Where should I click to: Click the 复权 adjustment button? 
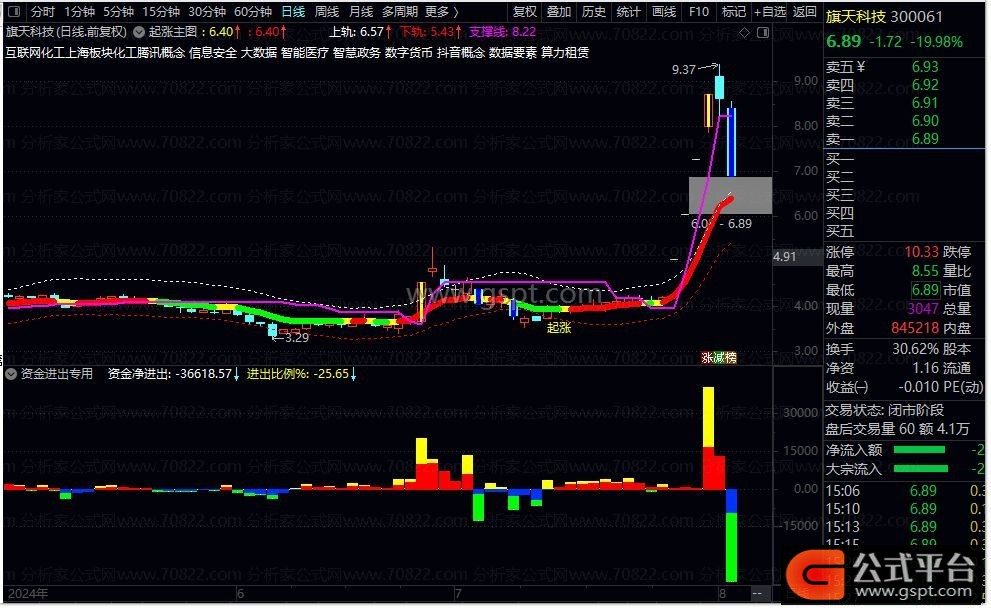point(525,11)
